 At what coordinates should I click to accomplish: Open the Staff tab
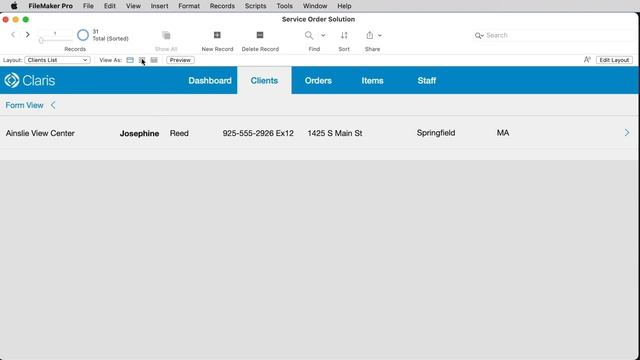click(427, 80)
